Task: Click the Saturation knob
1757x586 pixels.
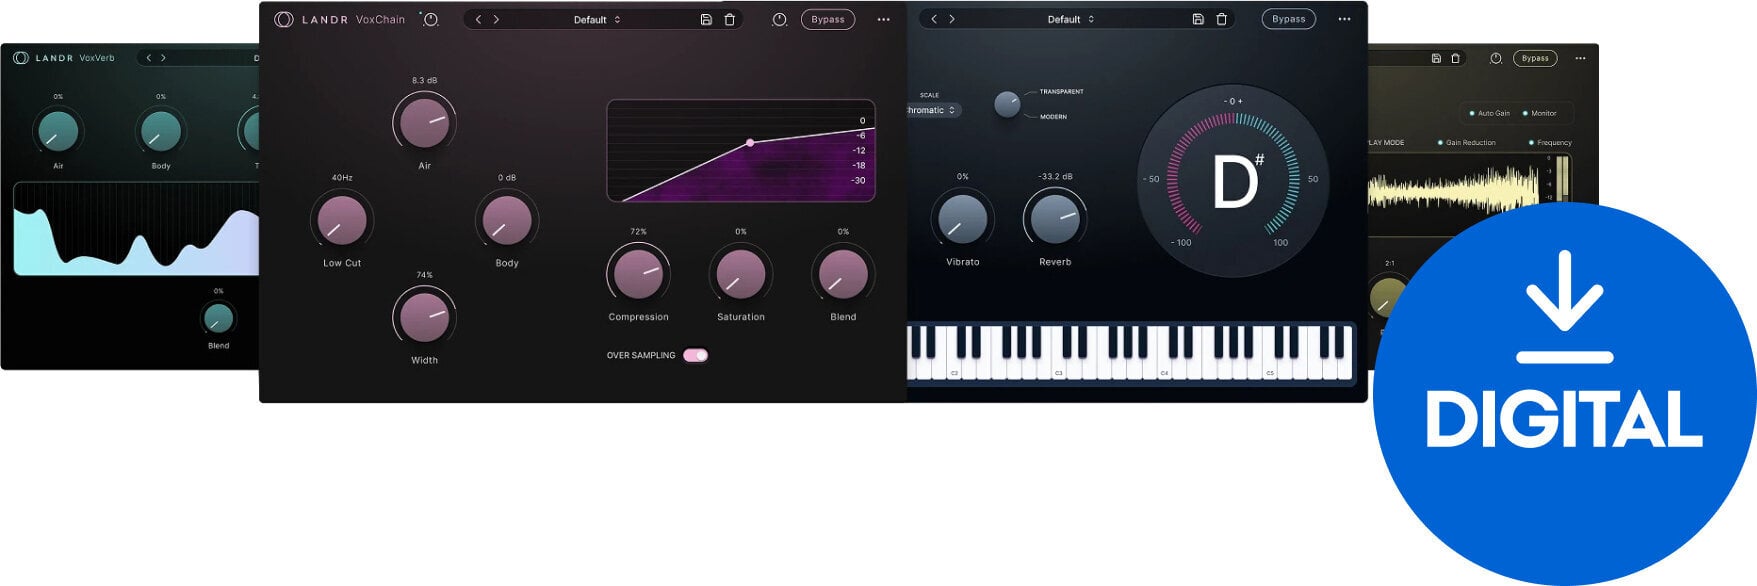Action: [x=741, y=273]
